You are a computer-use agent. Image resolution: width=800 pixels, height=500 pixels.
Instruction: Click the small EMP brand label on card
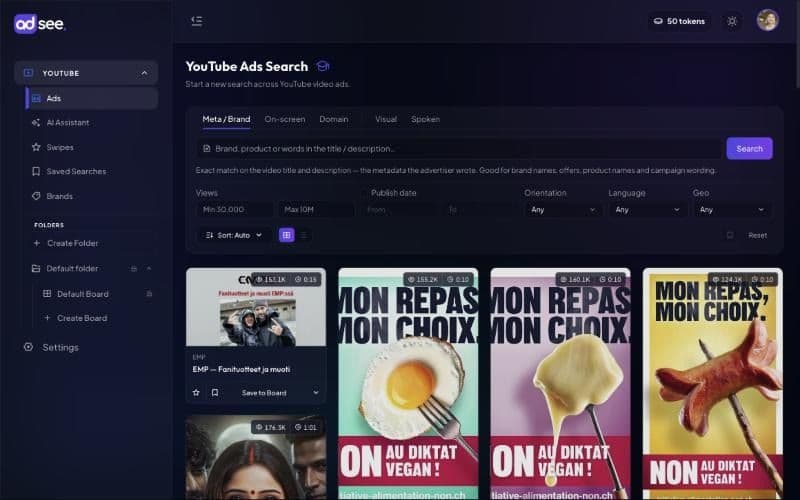(198, 357)
